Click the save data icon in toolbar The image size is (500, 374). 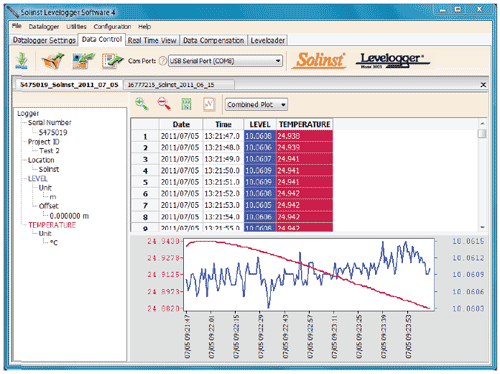pyautogui.click(x=83, y=61)
